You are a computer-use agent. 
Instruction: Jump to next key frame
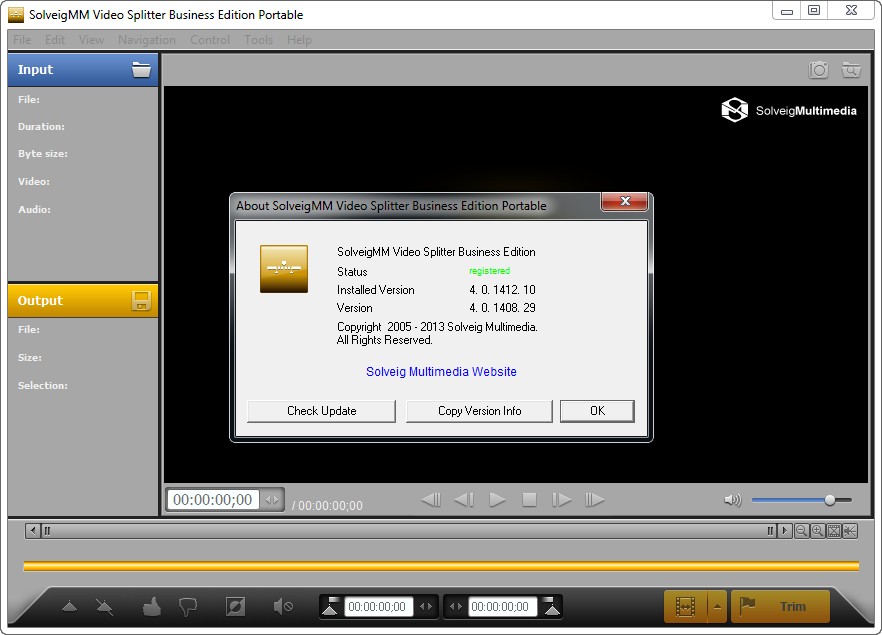click(x=595, y=499)
